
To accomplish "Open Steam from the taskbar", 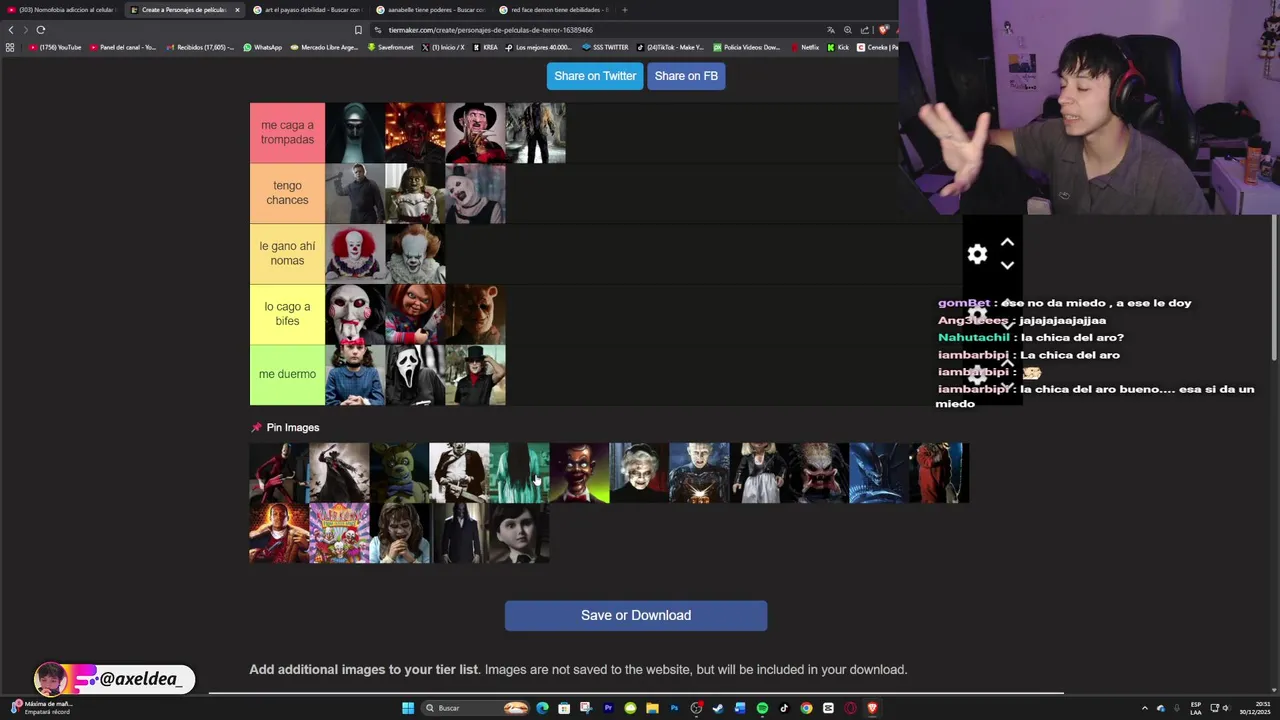I will pos(718,708).
